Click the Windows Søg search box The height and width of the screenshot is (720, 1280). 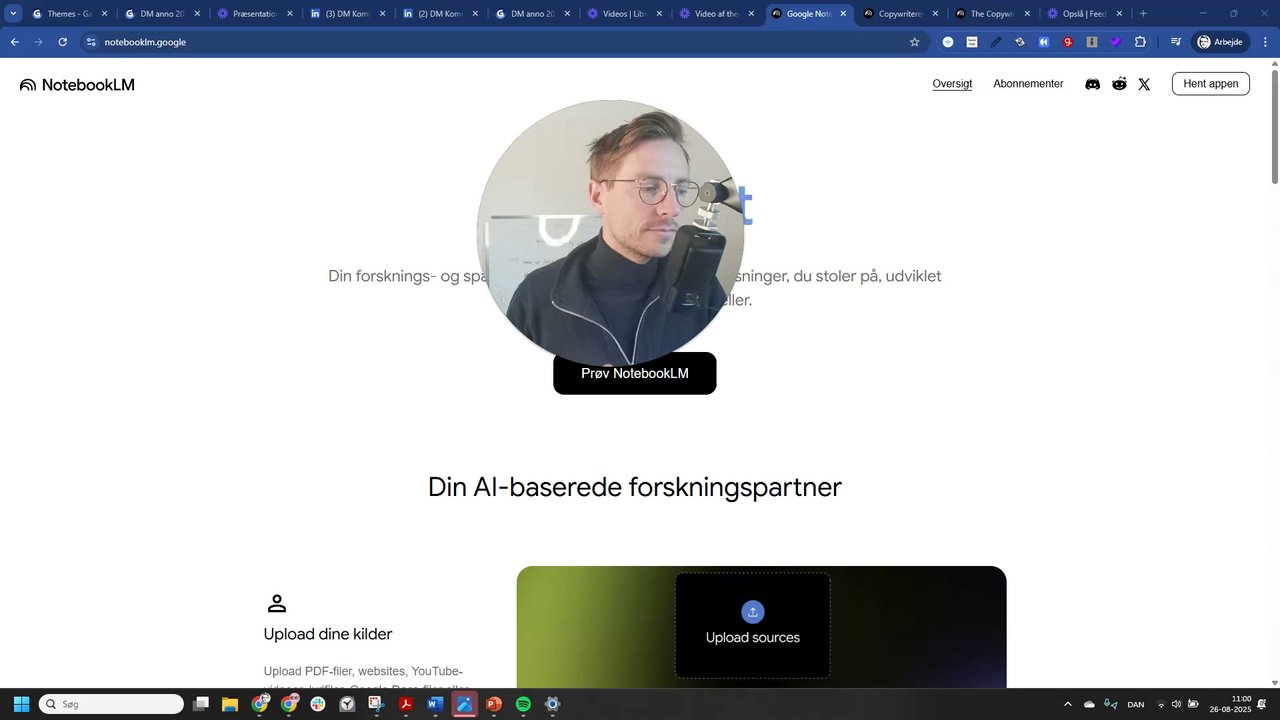point(111,704)
